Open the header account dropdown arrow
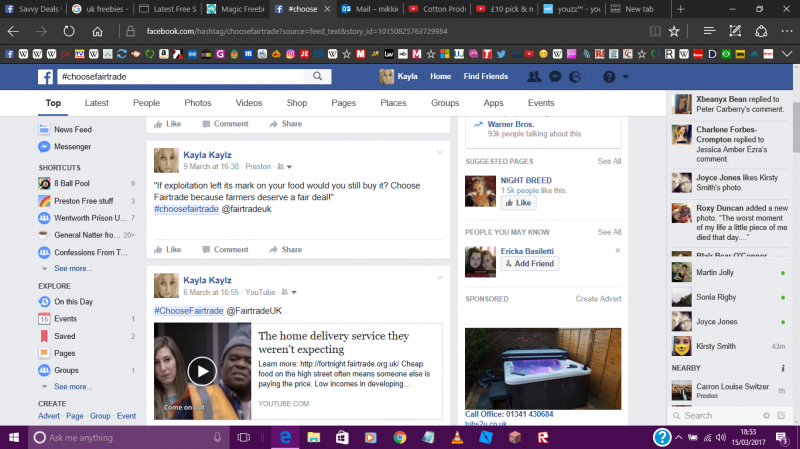Viewport: 800px width, 449px height. click(x=626, y=77)
